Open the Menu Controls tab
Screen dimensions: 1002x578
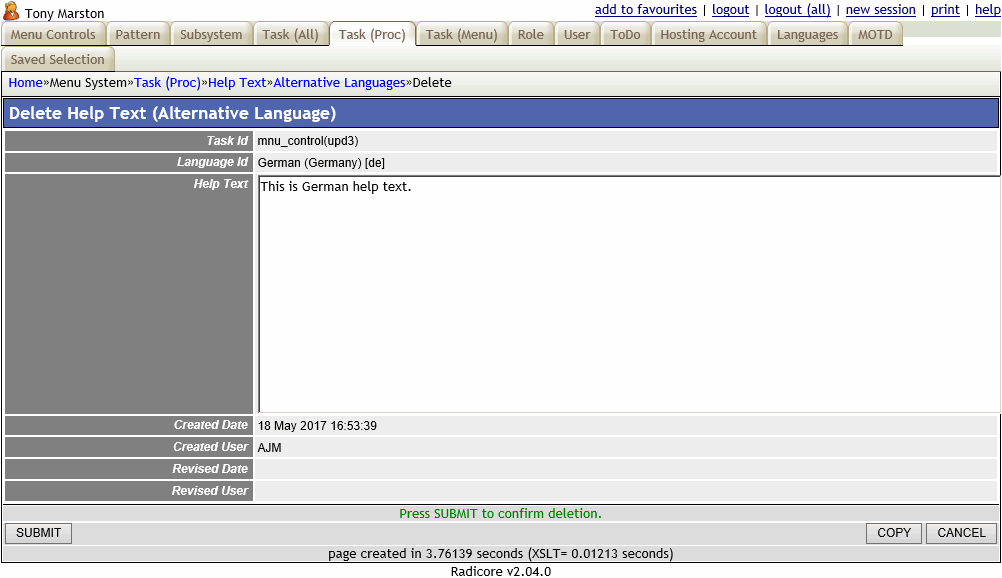click(53, 34)
